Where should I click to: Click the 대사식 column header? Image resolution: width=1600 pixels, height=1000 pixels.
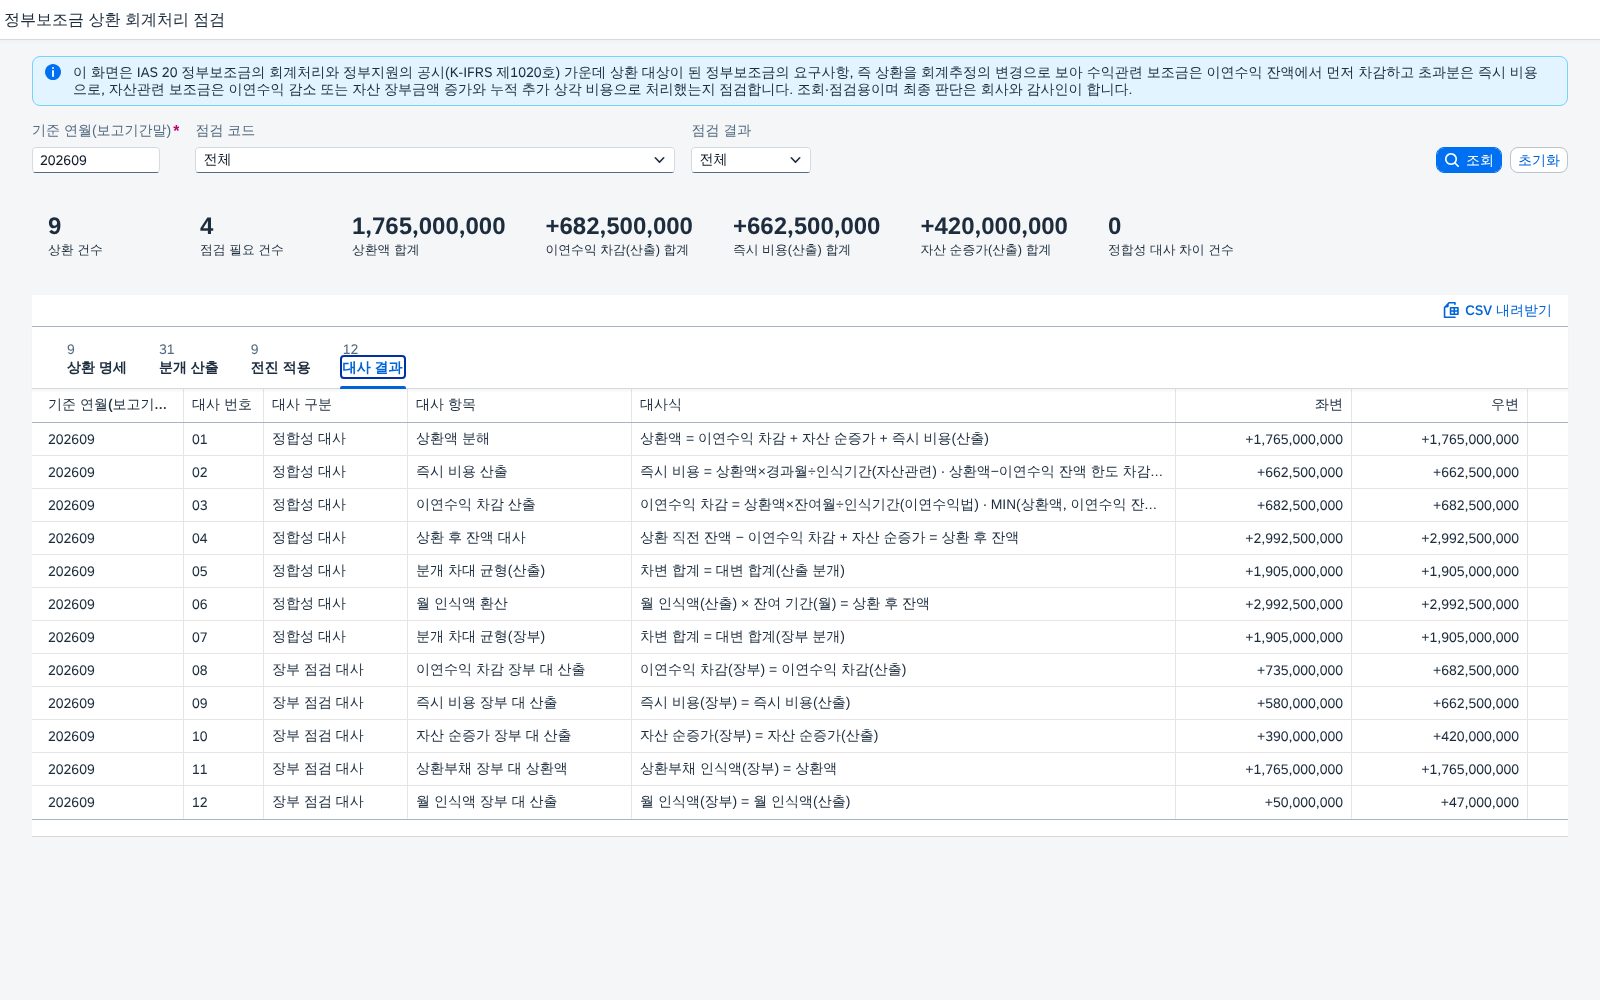[x=902, y=405]
